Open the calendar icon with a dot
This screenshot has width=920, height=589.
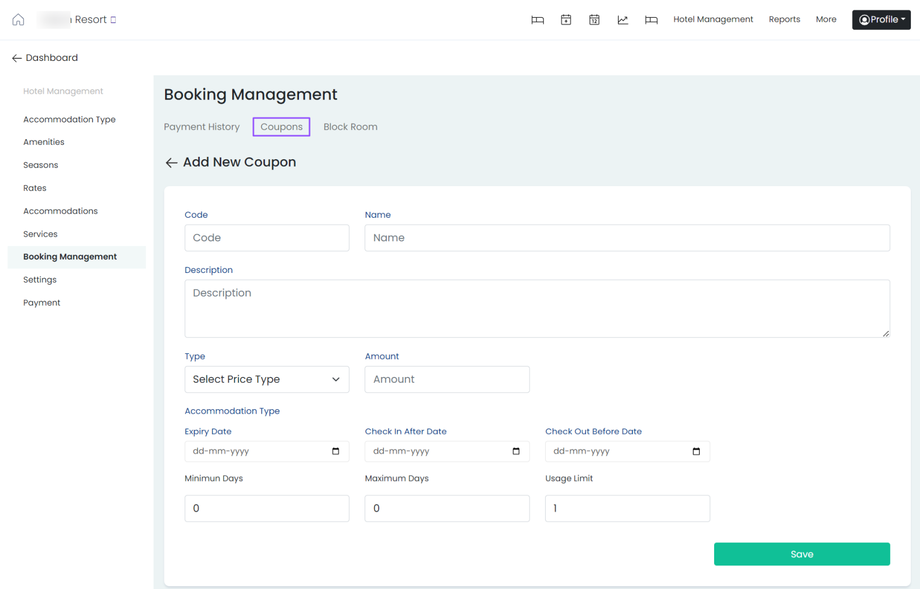pos(566,20)
